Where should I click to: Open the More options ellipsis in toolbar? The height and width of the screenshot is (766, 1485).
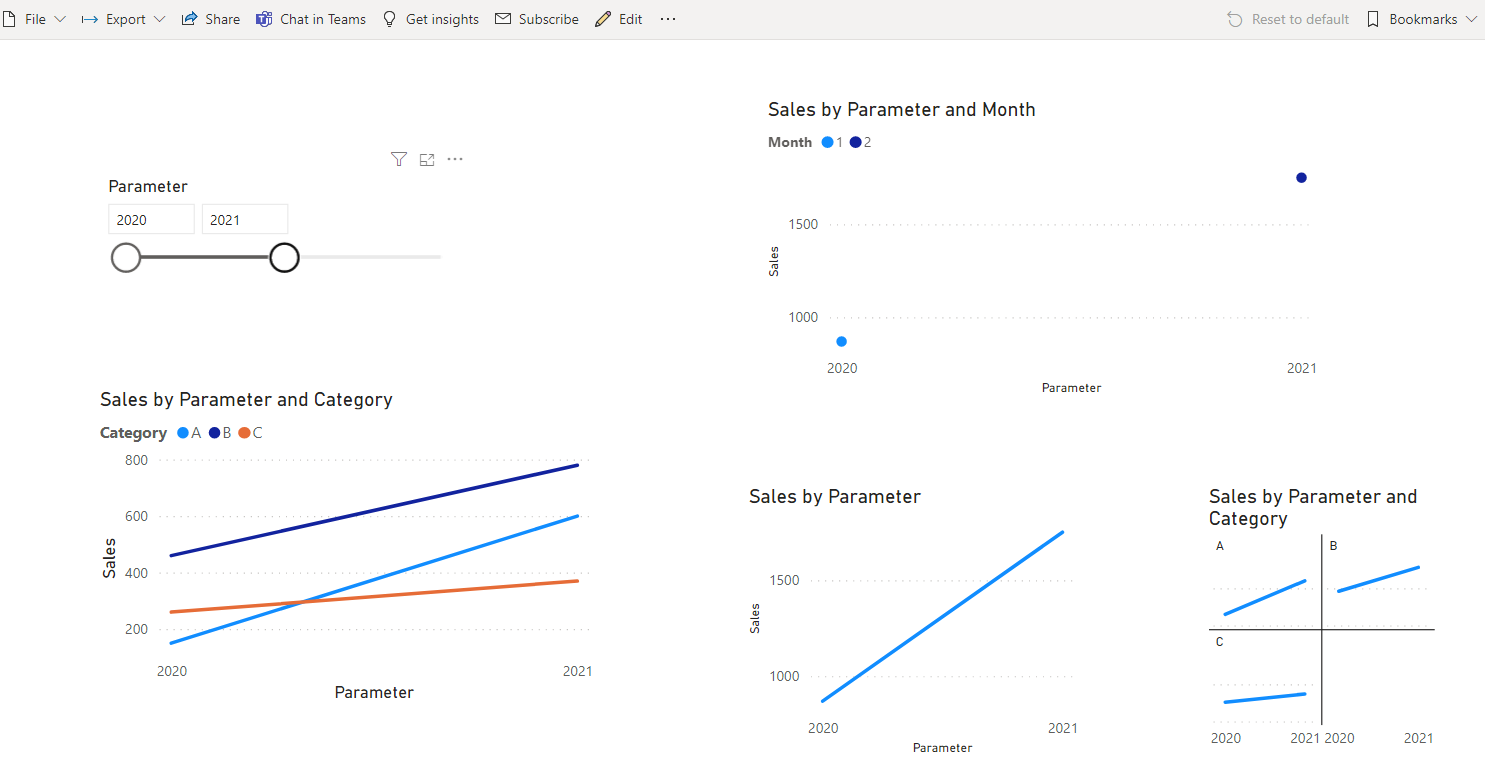[668, 19]
